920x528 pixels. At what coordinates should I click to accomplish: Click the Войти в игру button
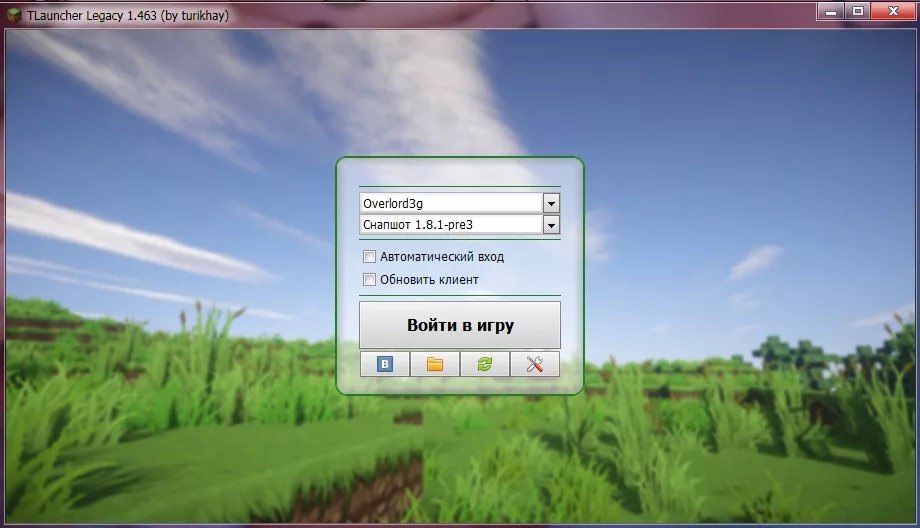(x=460, y=325)
